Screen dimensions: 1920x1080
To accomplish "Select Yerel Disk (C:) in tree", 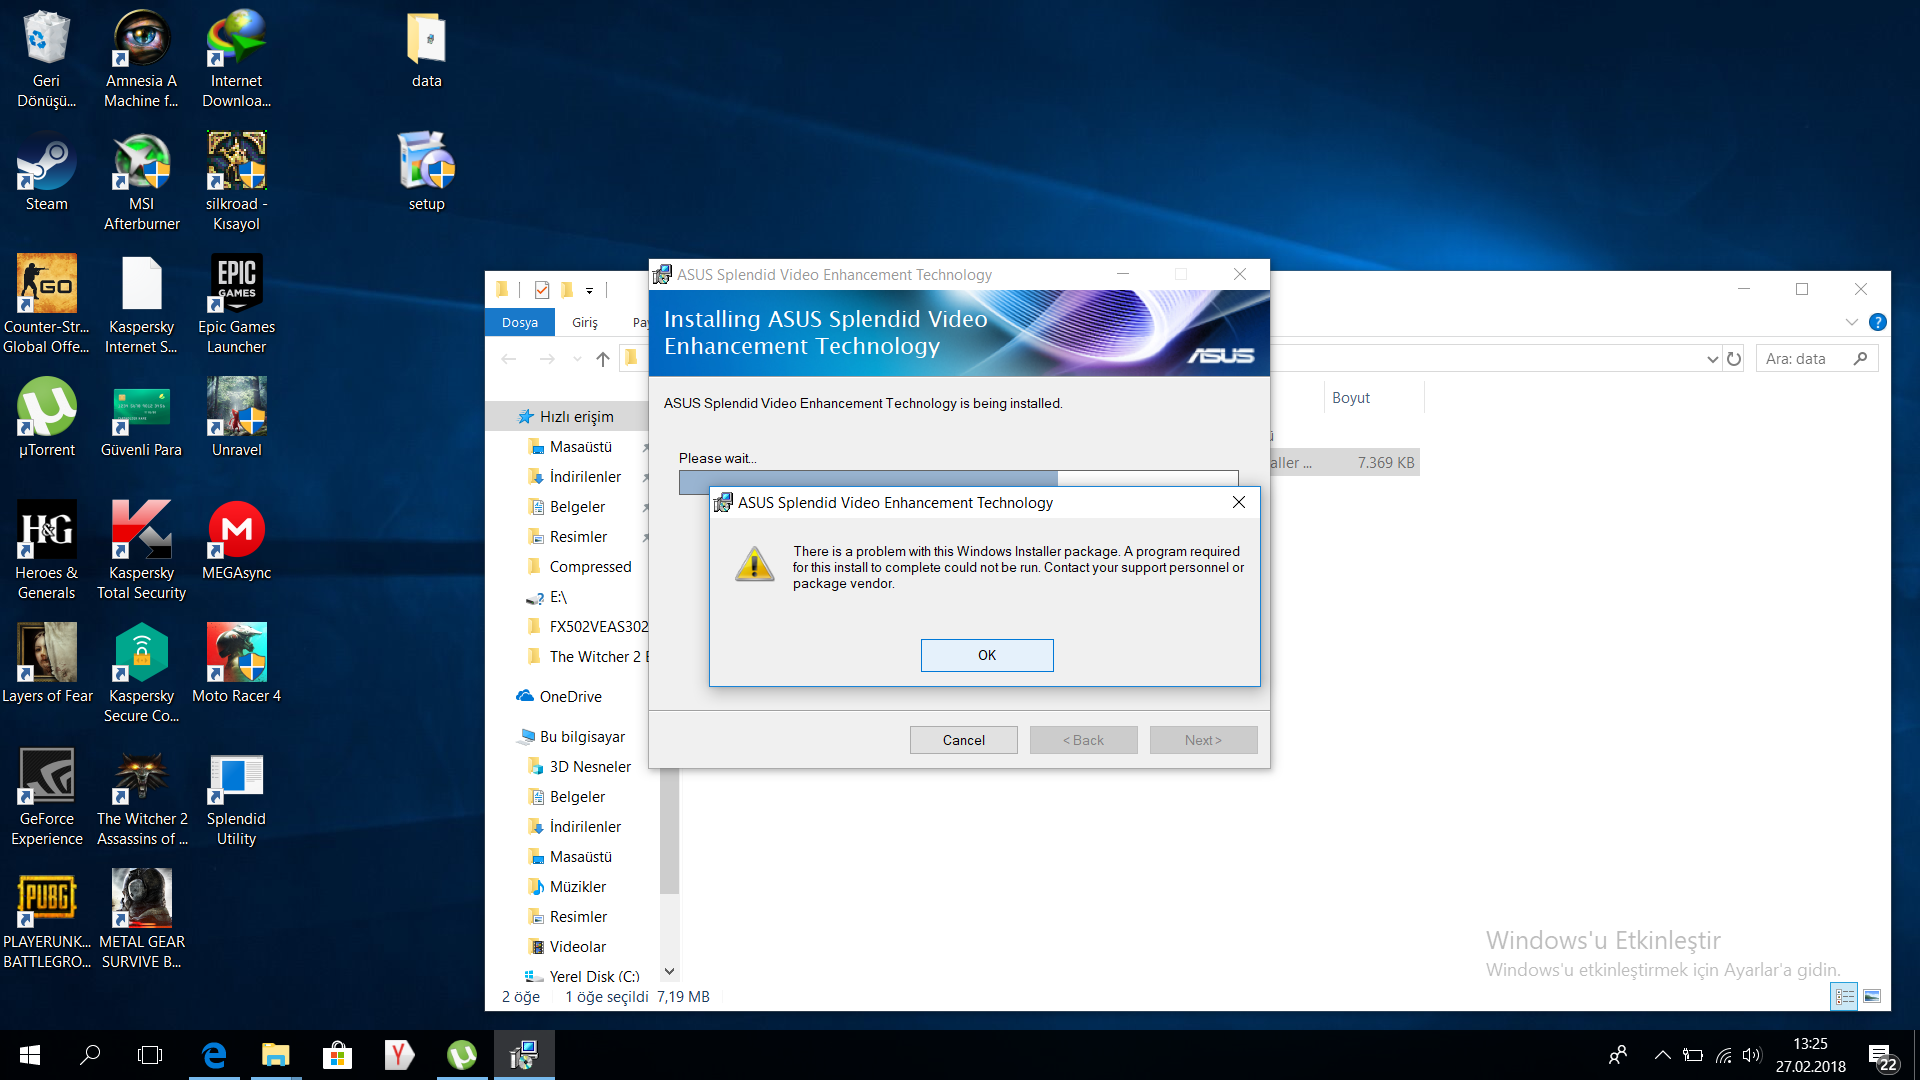I will pos(594,977).
